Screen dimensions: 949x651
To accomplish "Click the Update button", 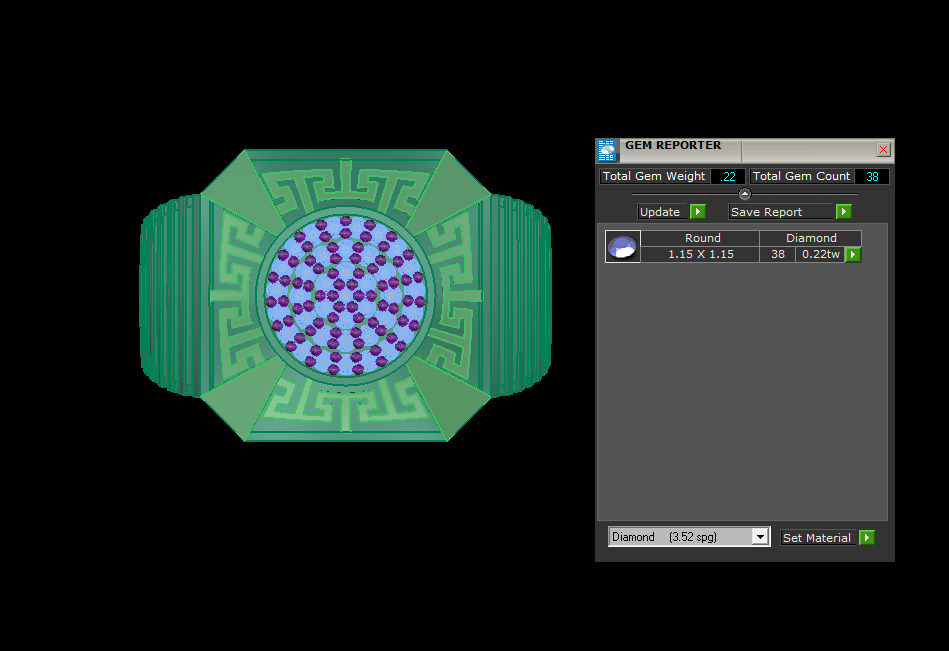I will point(662,212).
